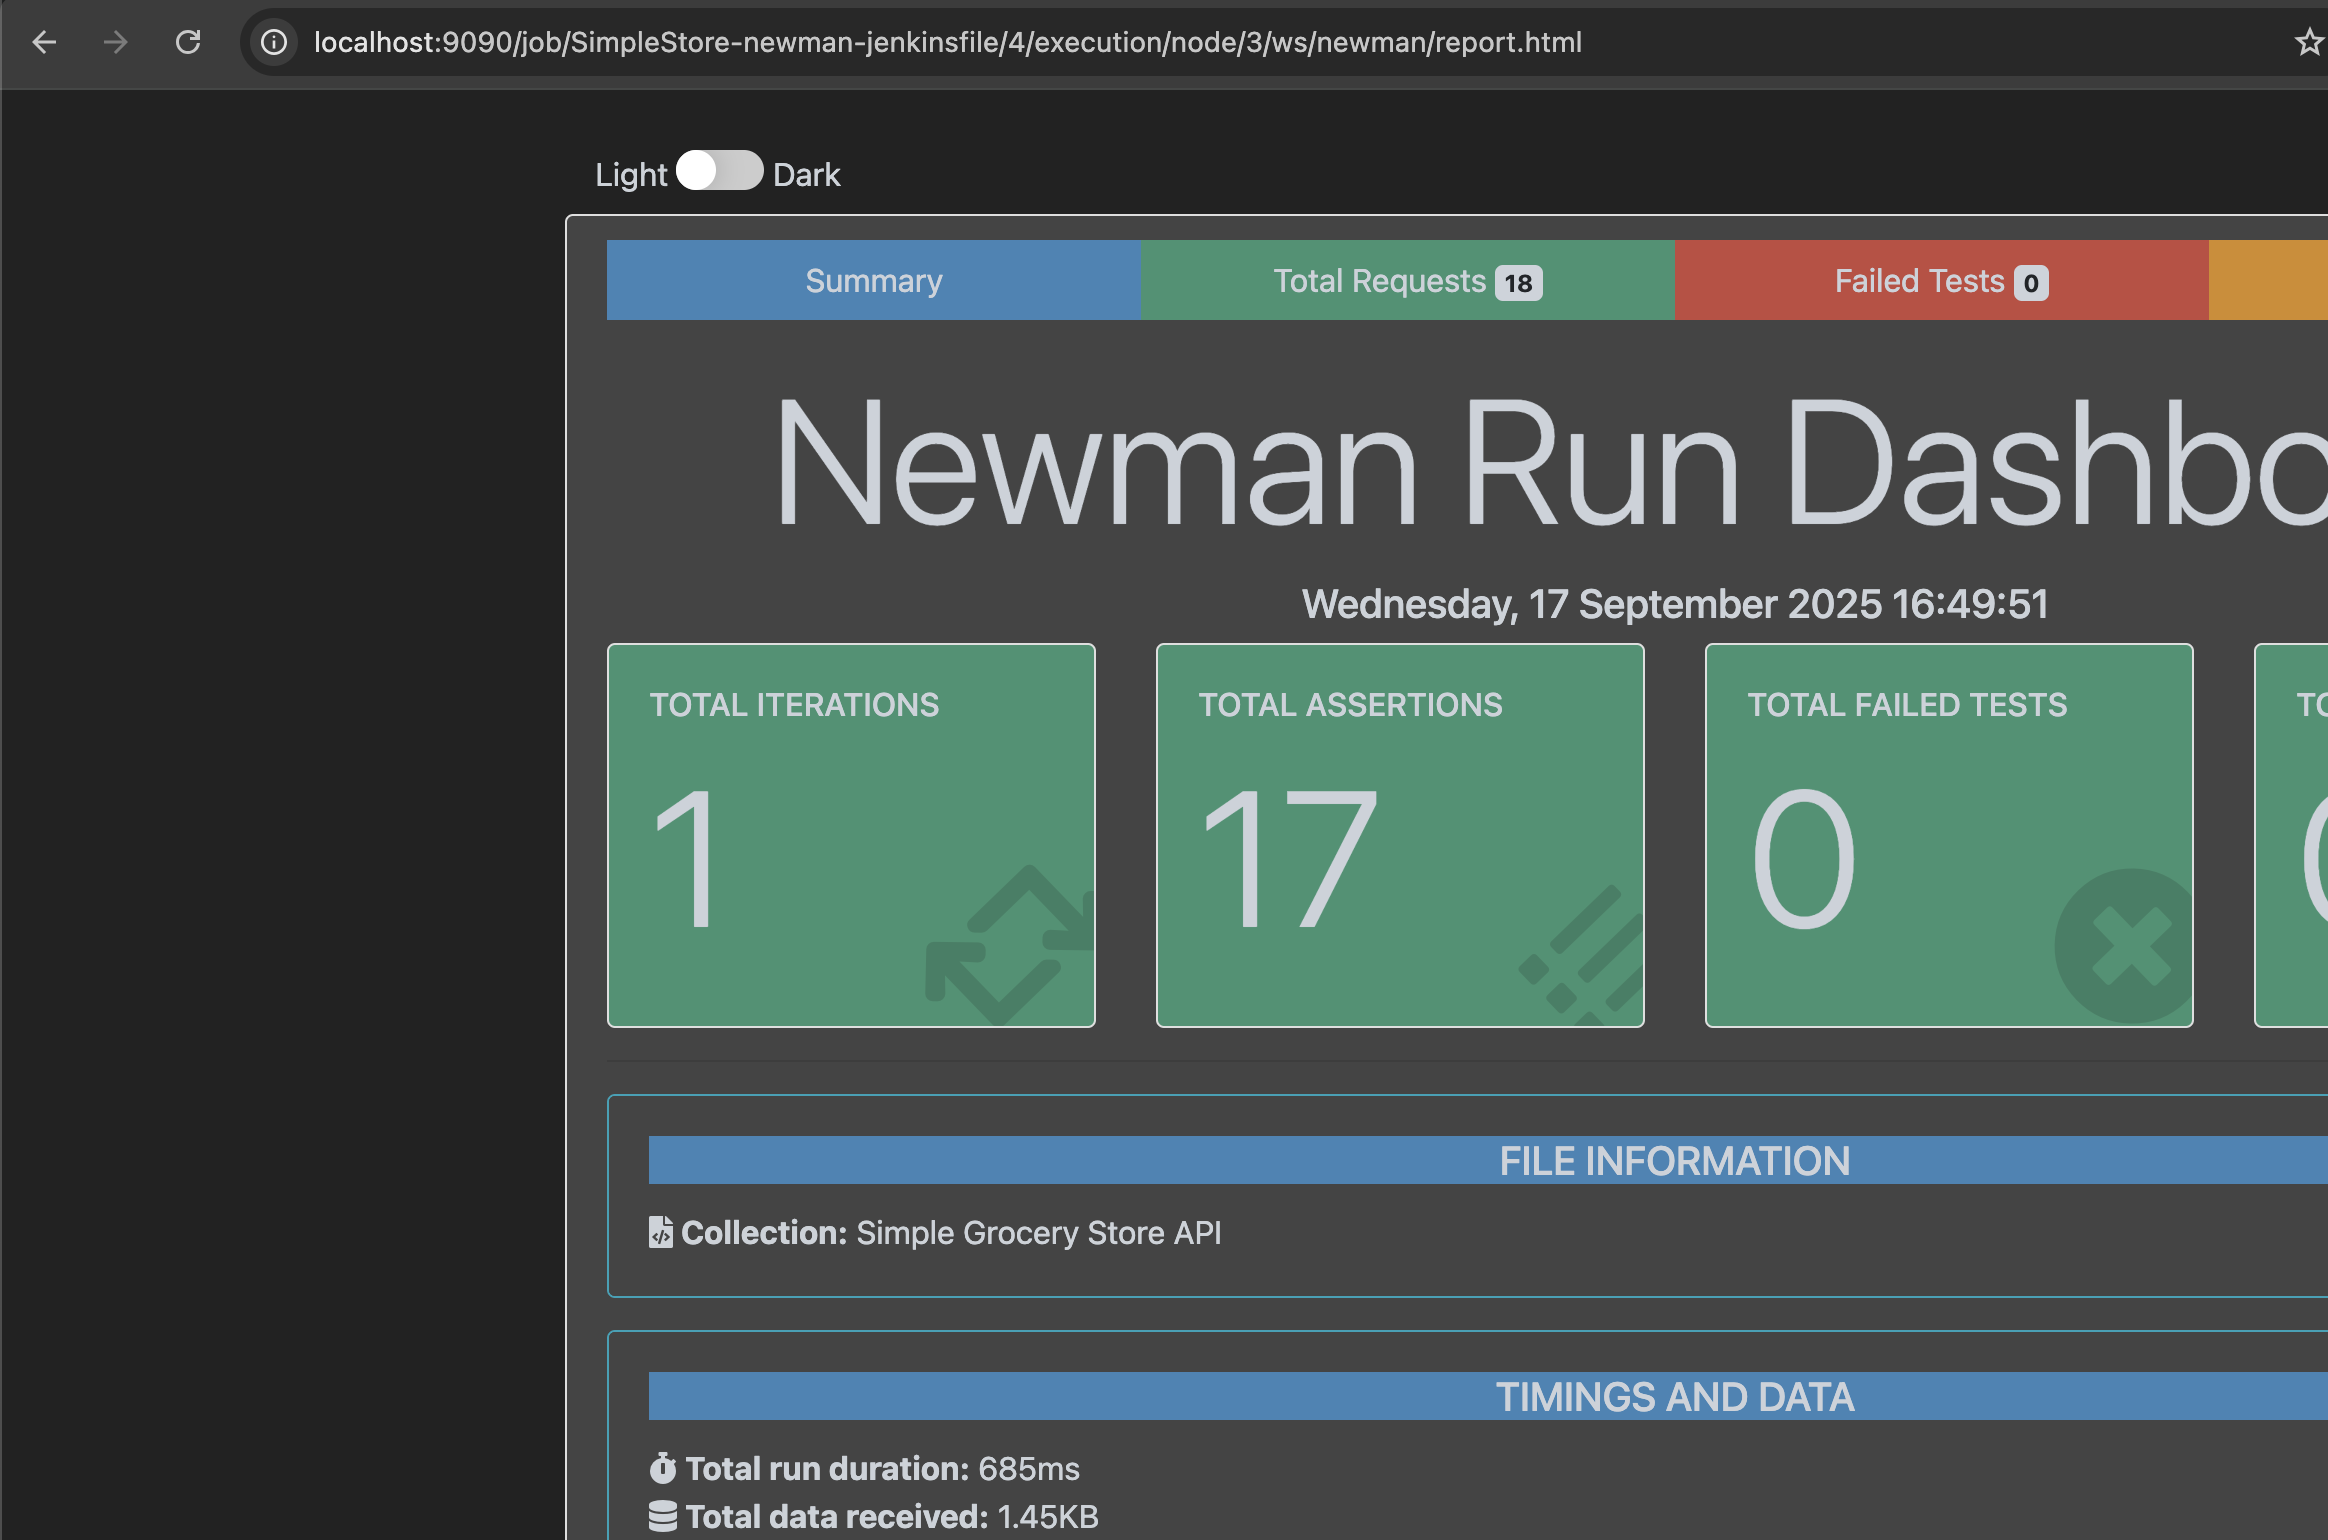Click the database icon beside data received
The height and width of the screenshot is (1540, 2328).
pos(662,1516)
